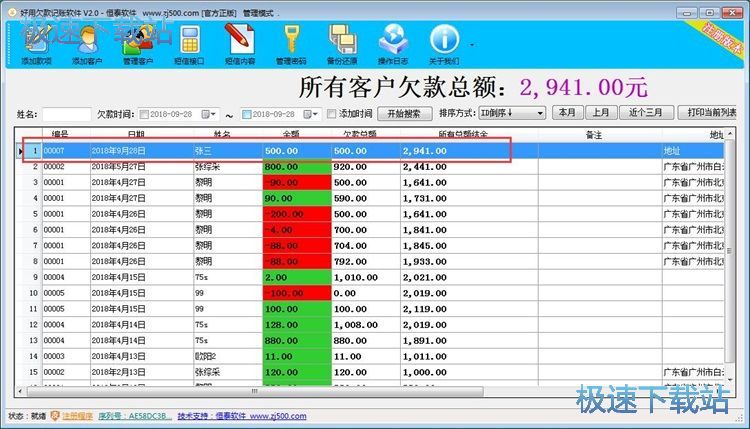
Task: Focus the 姓名 name input field
Action: 66,114
